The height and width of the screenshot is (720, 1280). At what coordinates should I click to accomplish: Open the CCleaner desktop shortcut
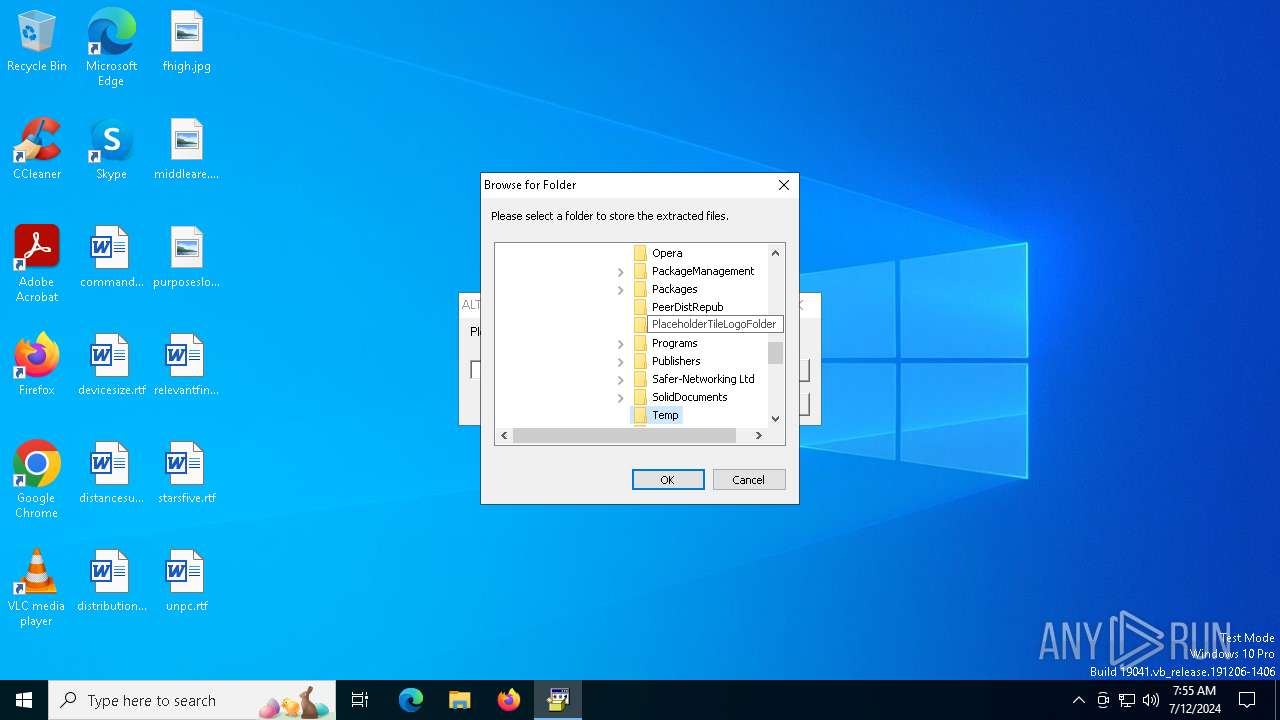[37, 150]
